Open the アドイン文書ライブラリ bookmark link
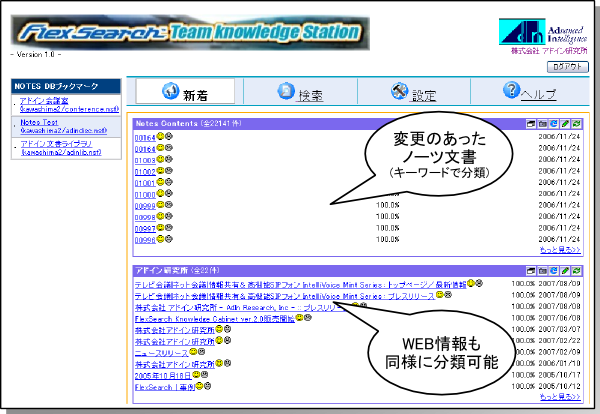Image resolution: width=600 pixels, height=414 pixels. coord(61,148)
